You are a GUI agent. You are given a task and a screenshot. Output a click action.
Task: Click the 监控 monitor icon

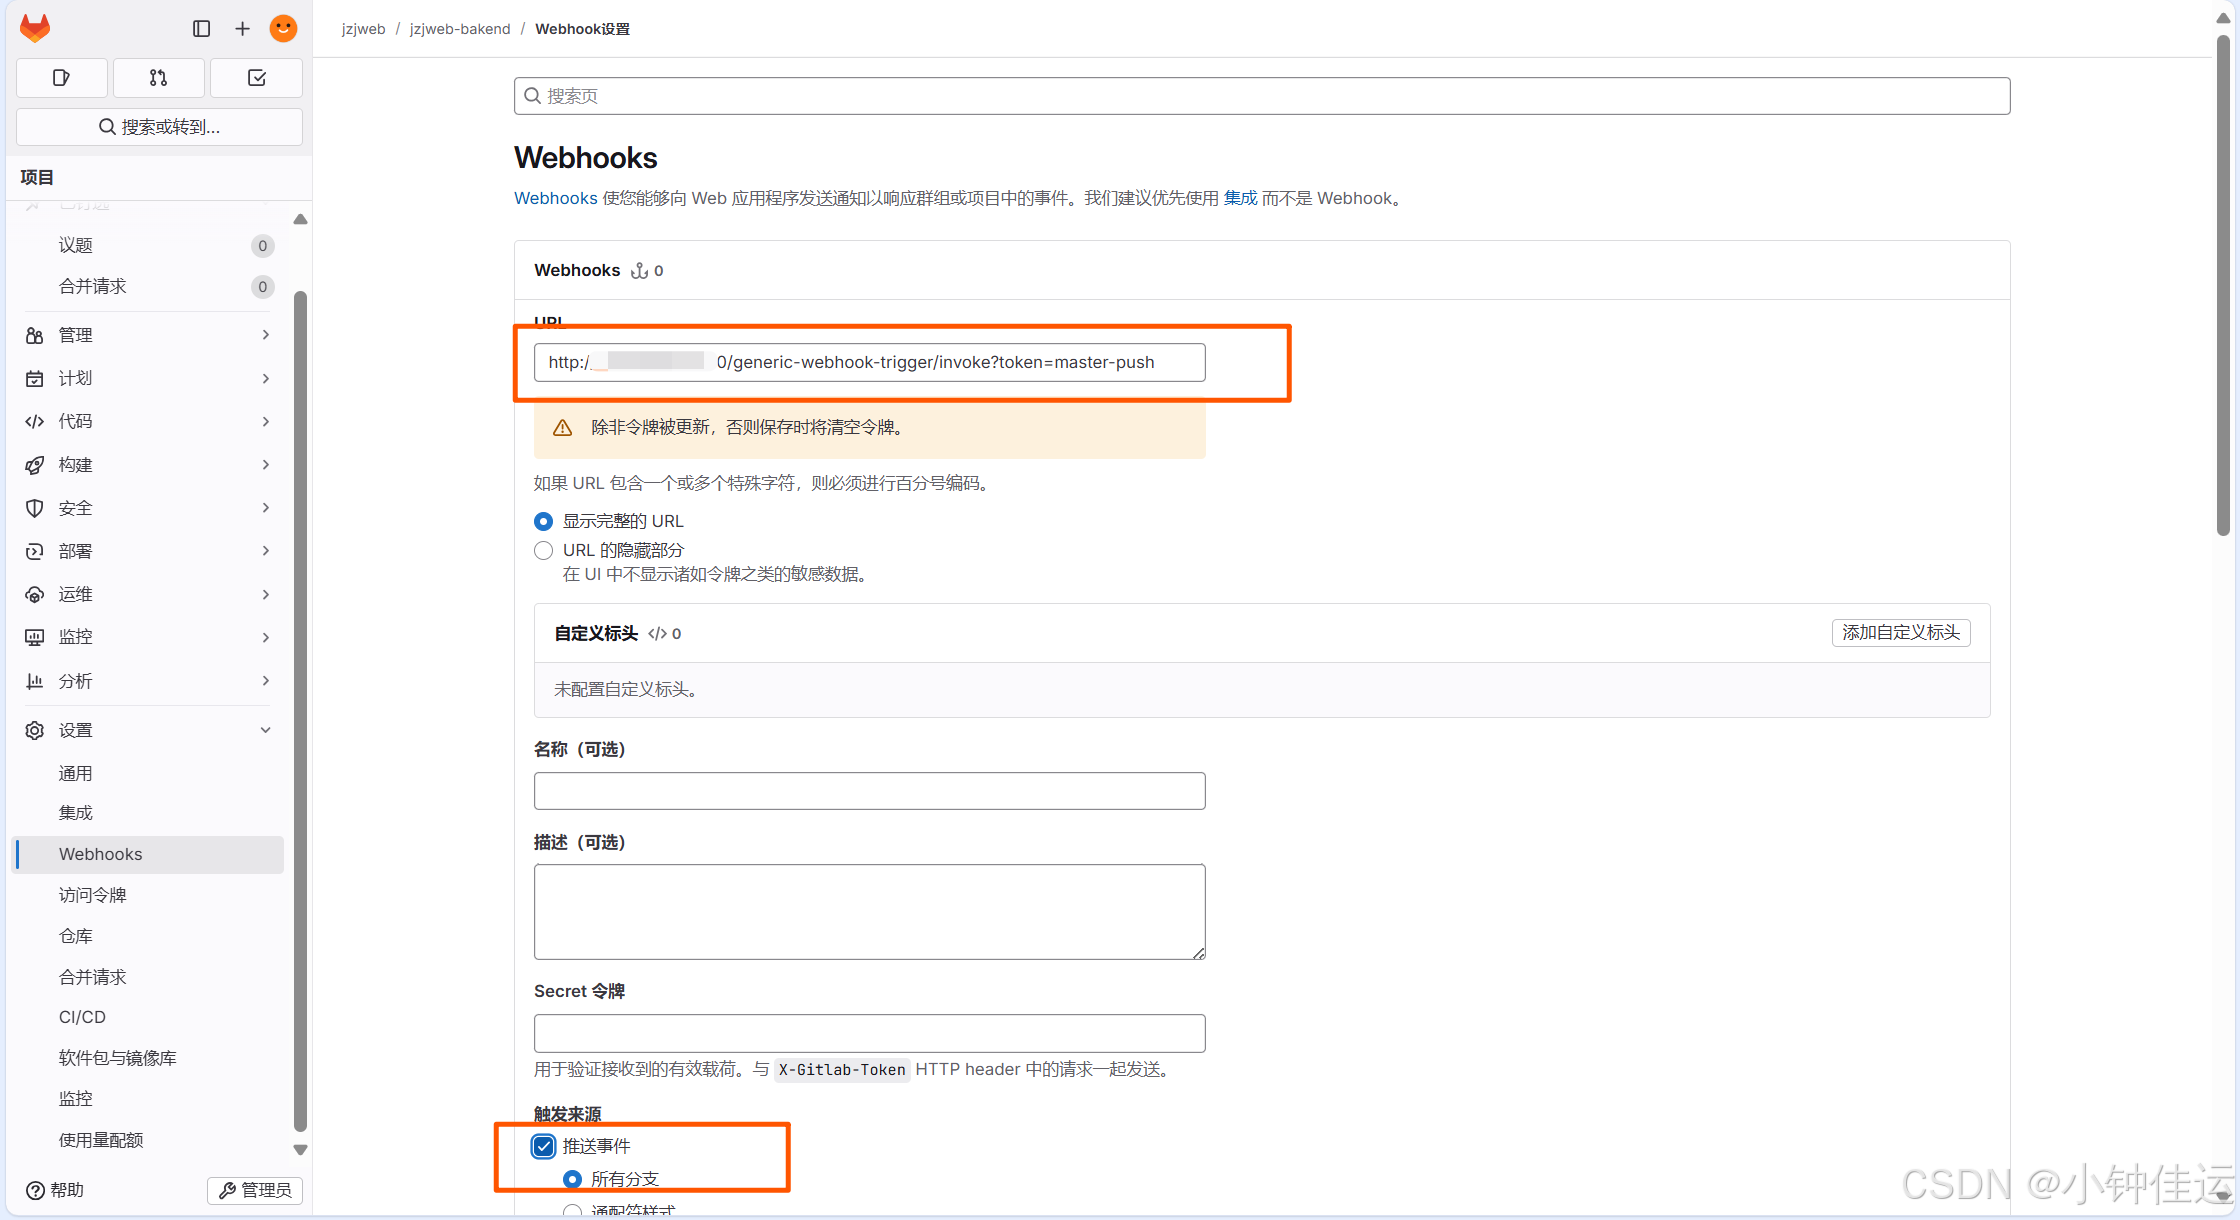click(35, 637)
